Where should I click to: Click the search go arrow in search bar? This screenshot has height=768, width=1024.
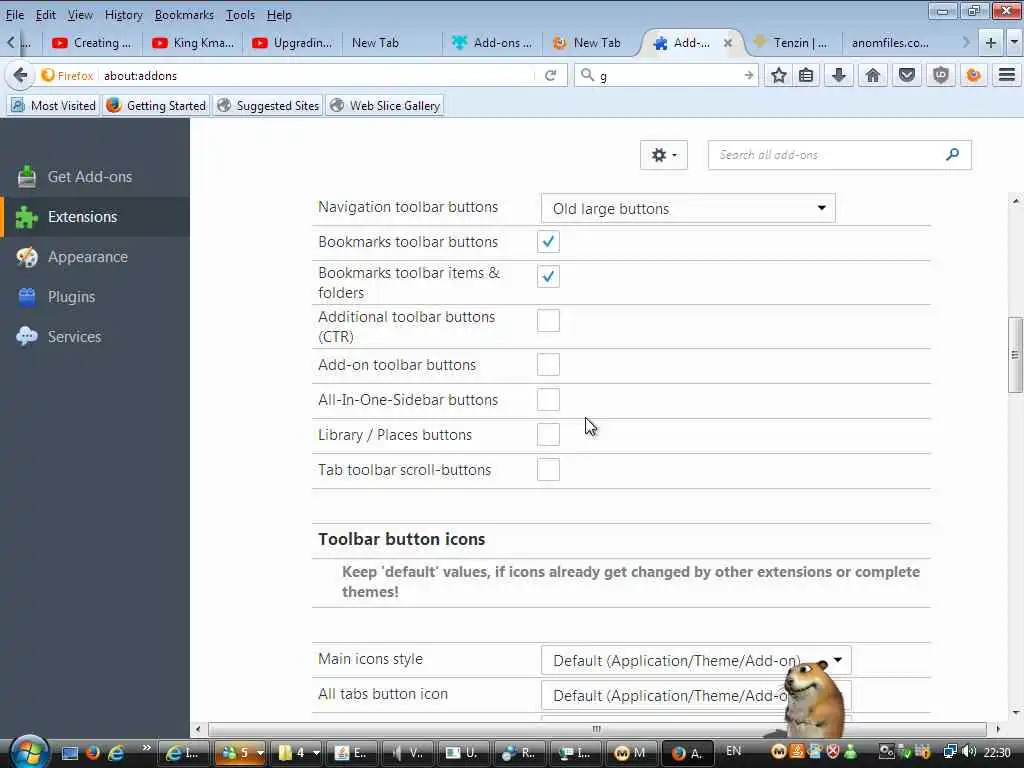[x=749, y=76]
